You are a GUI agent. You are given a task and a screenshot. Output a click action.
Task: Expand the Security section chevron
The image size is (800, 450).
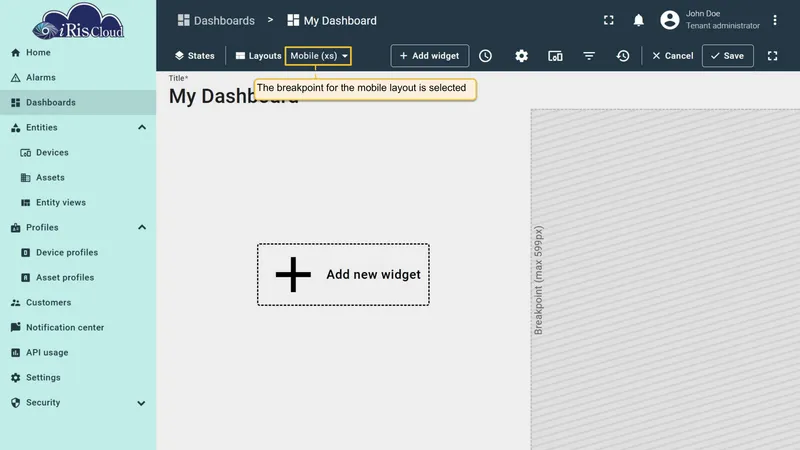141,403
